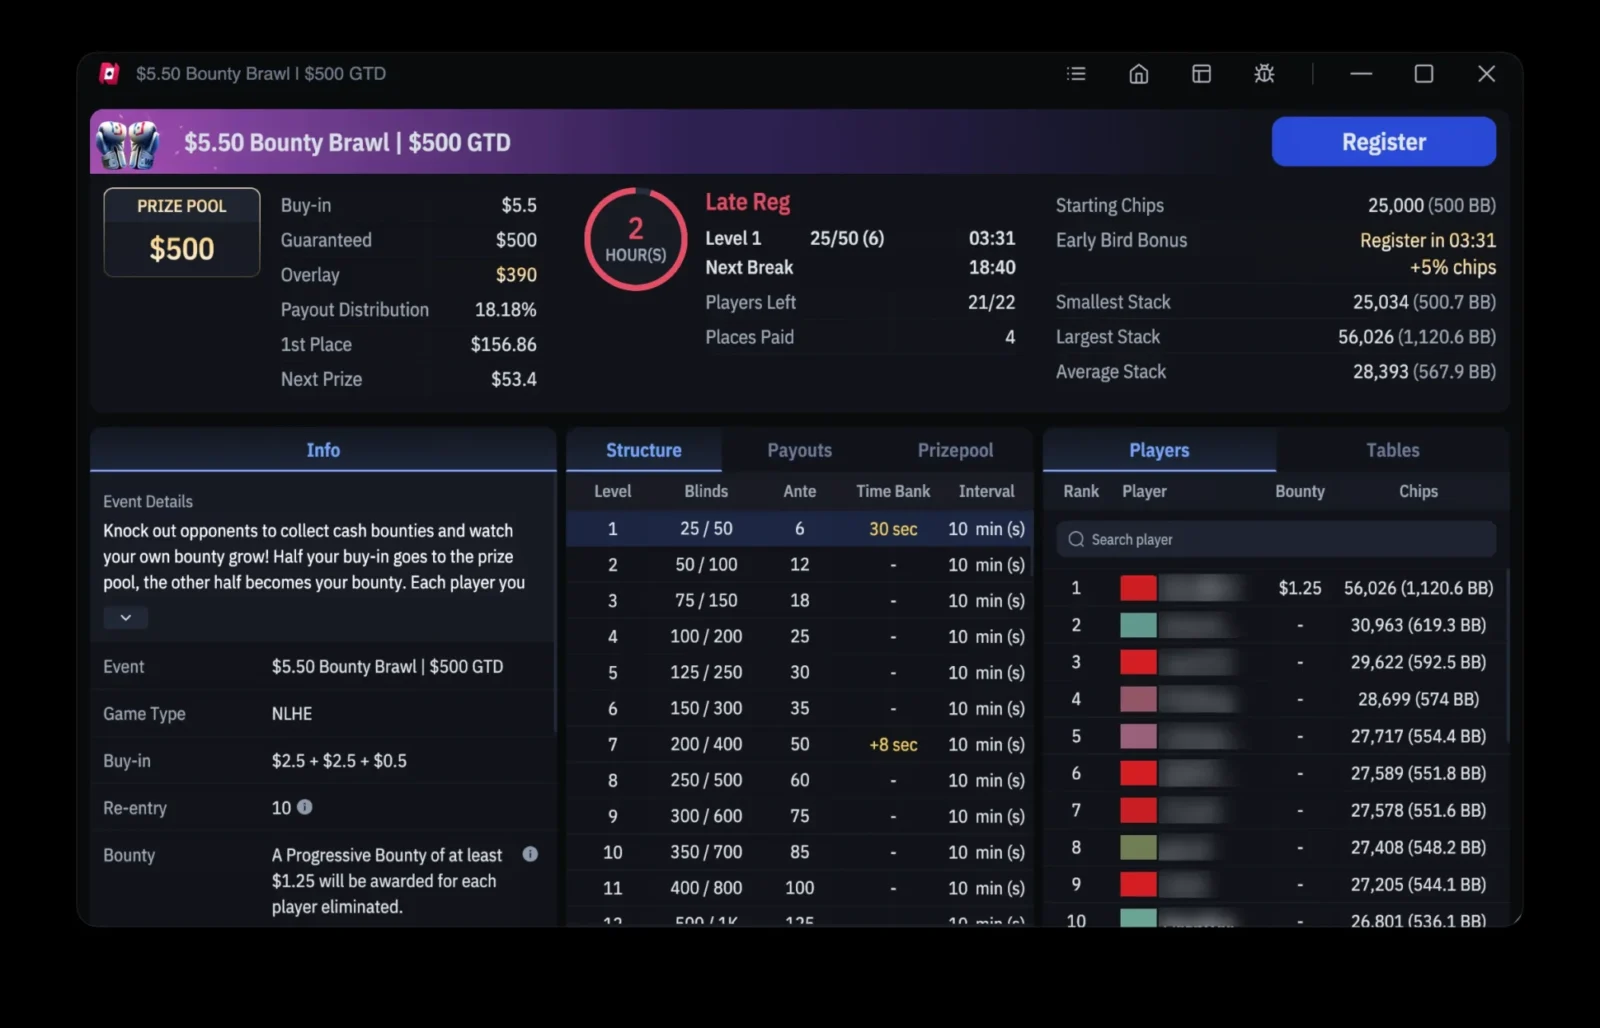The image size is (1600, 1028).
Task: Go to lobby via home icon
Action: [1139, 74]
